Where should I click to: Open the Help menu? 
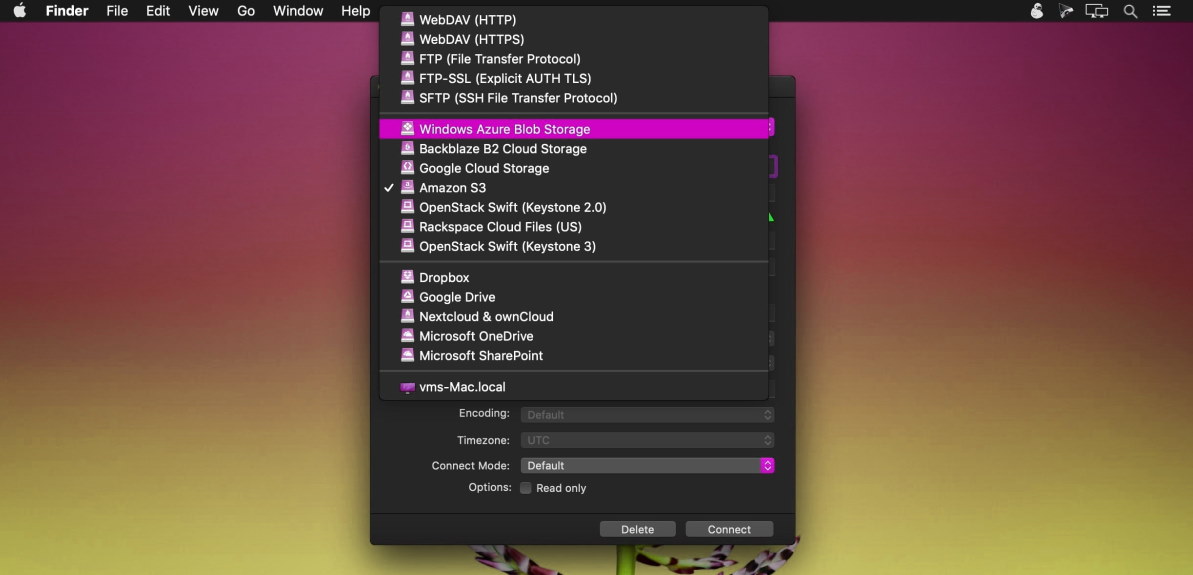pyautogui.click(x=355, y=11)
